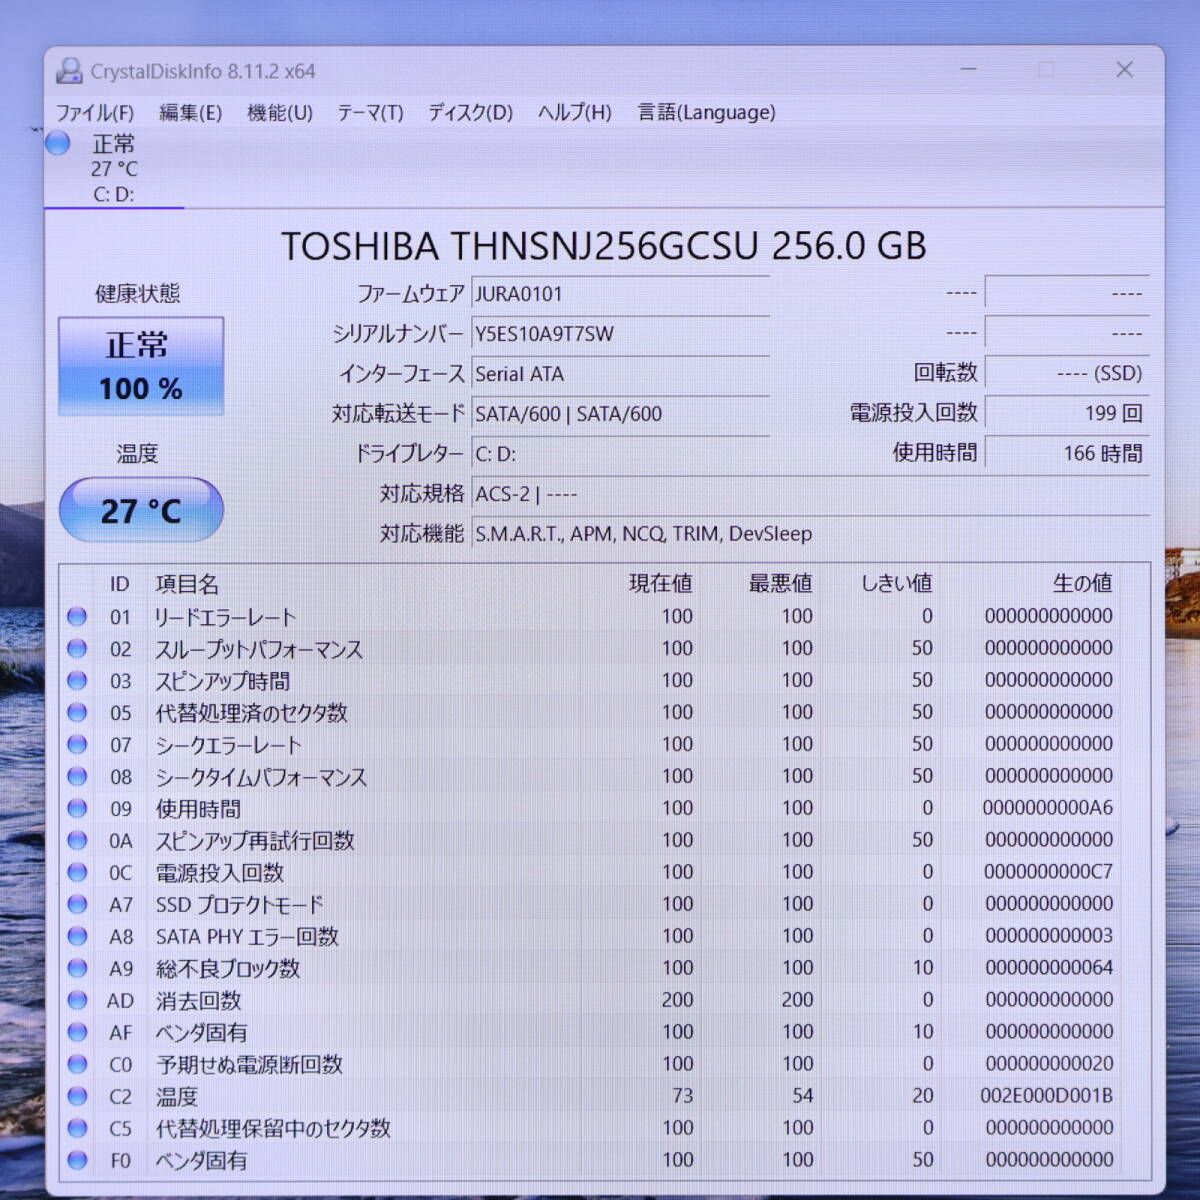Click the drive letter field C: D:
The width and height of the screenshot is (1200, 1200).
point(620,454)
